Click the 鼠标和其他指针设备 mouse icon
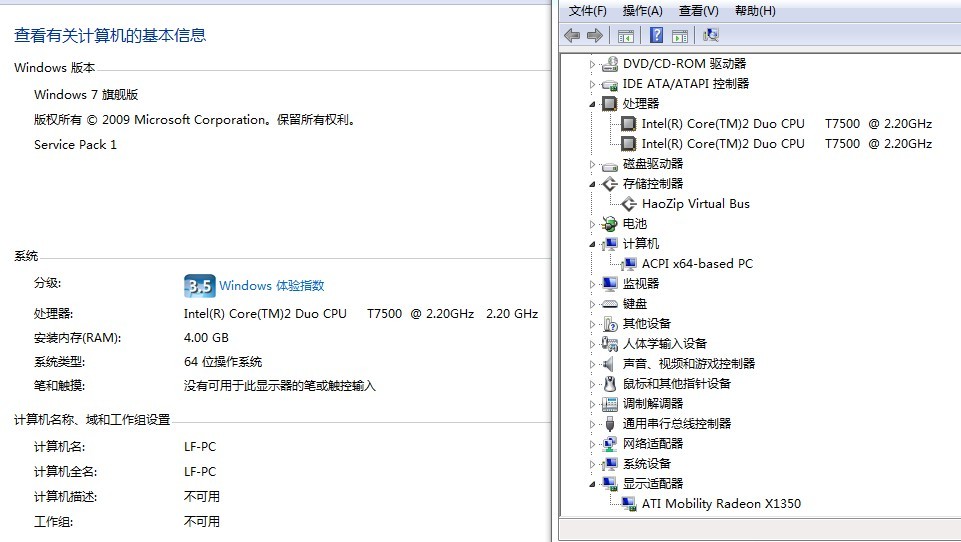The image size is (961, 542). (609, 384)
